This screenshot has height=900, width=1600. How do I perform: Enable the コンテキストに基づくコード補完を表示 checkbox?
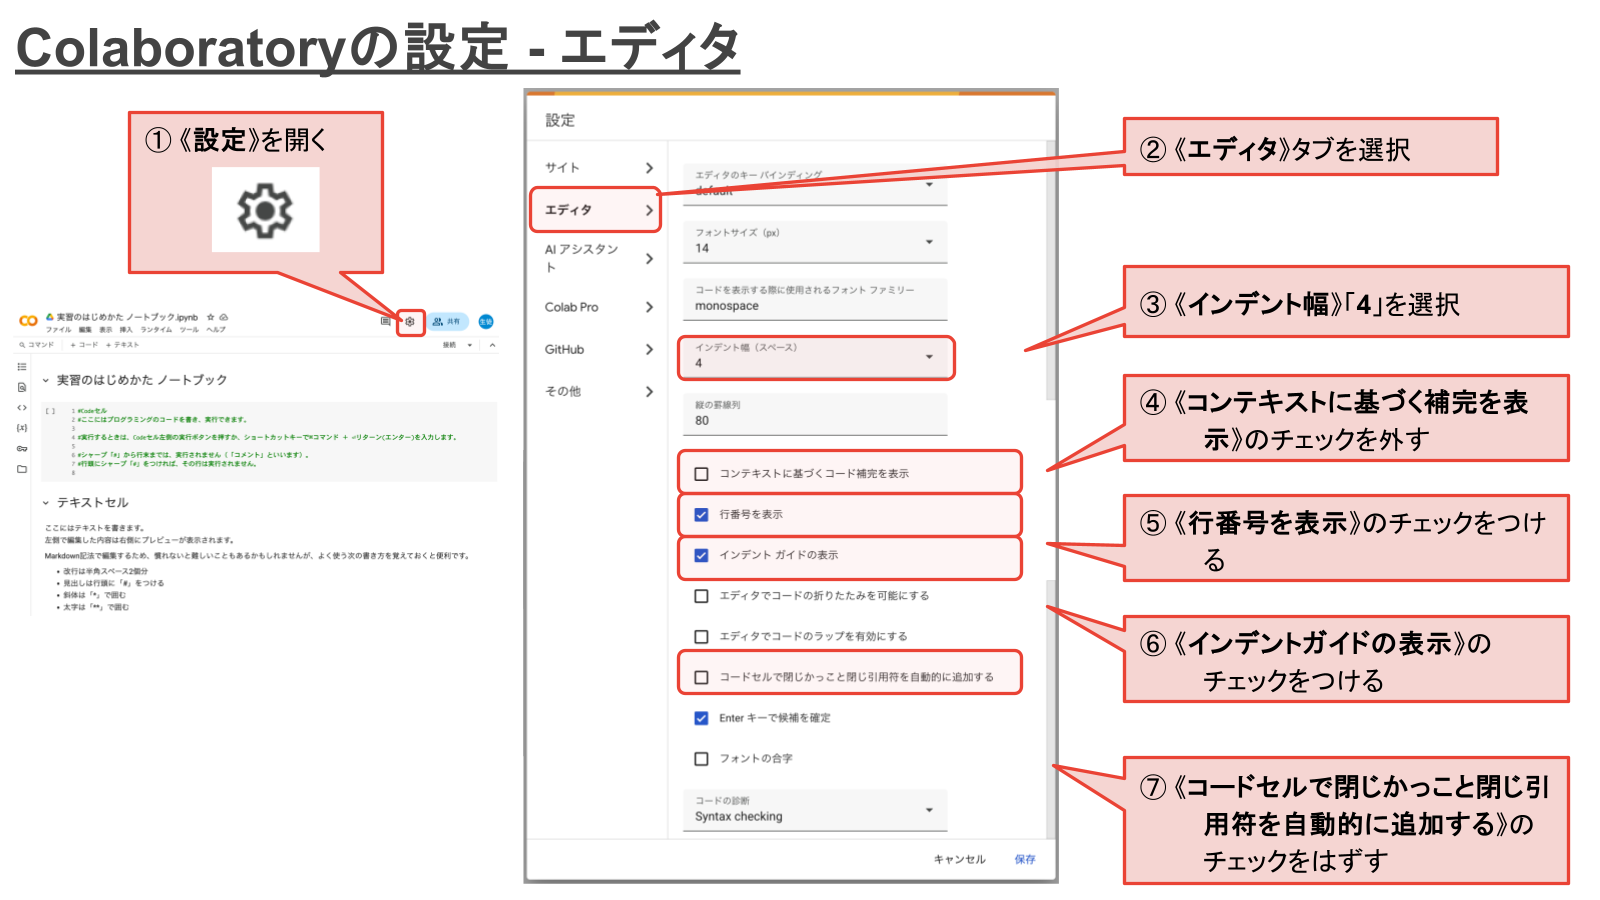point(701,474)
